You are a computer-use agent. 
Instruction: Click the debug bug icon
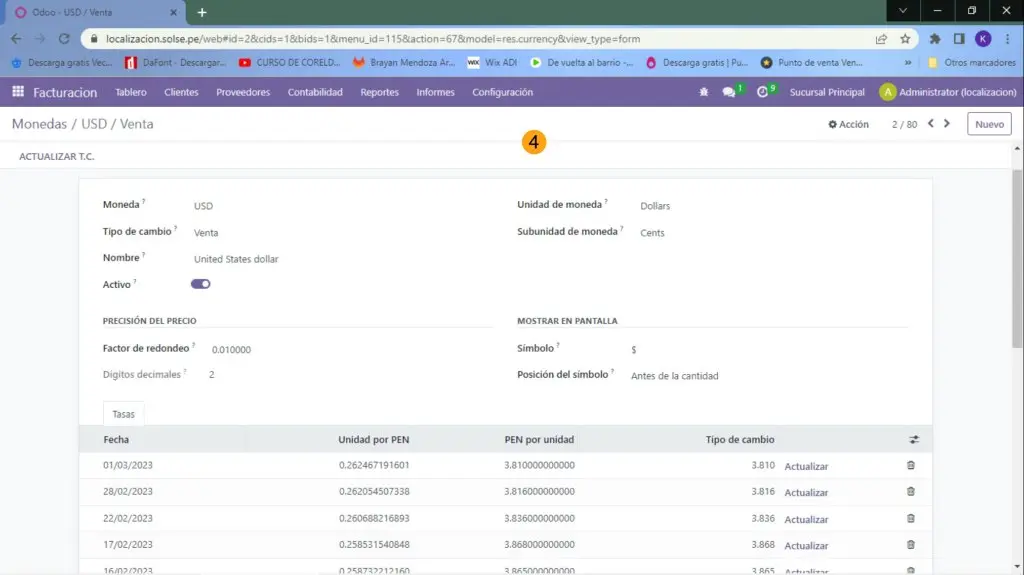(x=704, y=92)
